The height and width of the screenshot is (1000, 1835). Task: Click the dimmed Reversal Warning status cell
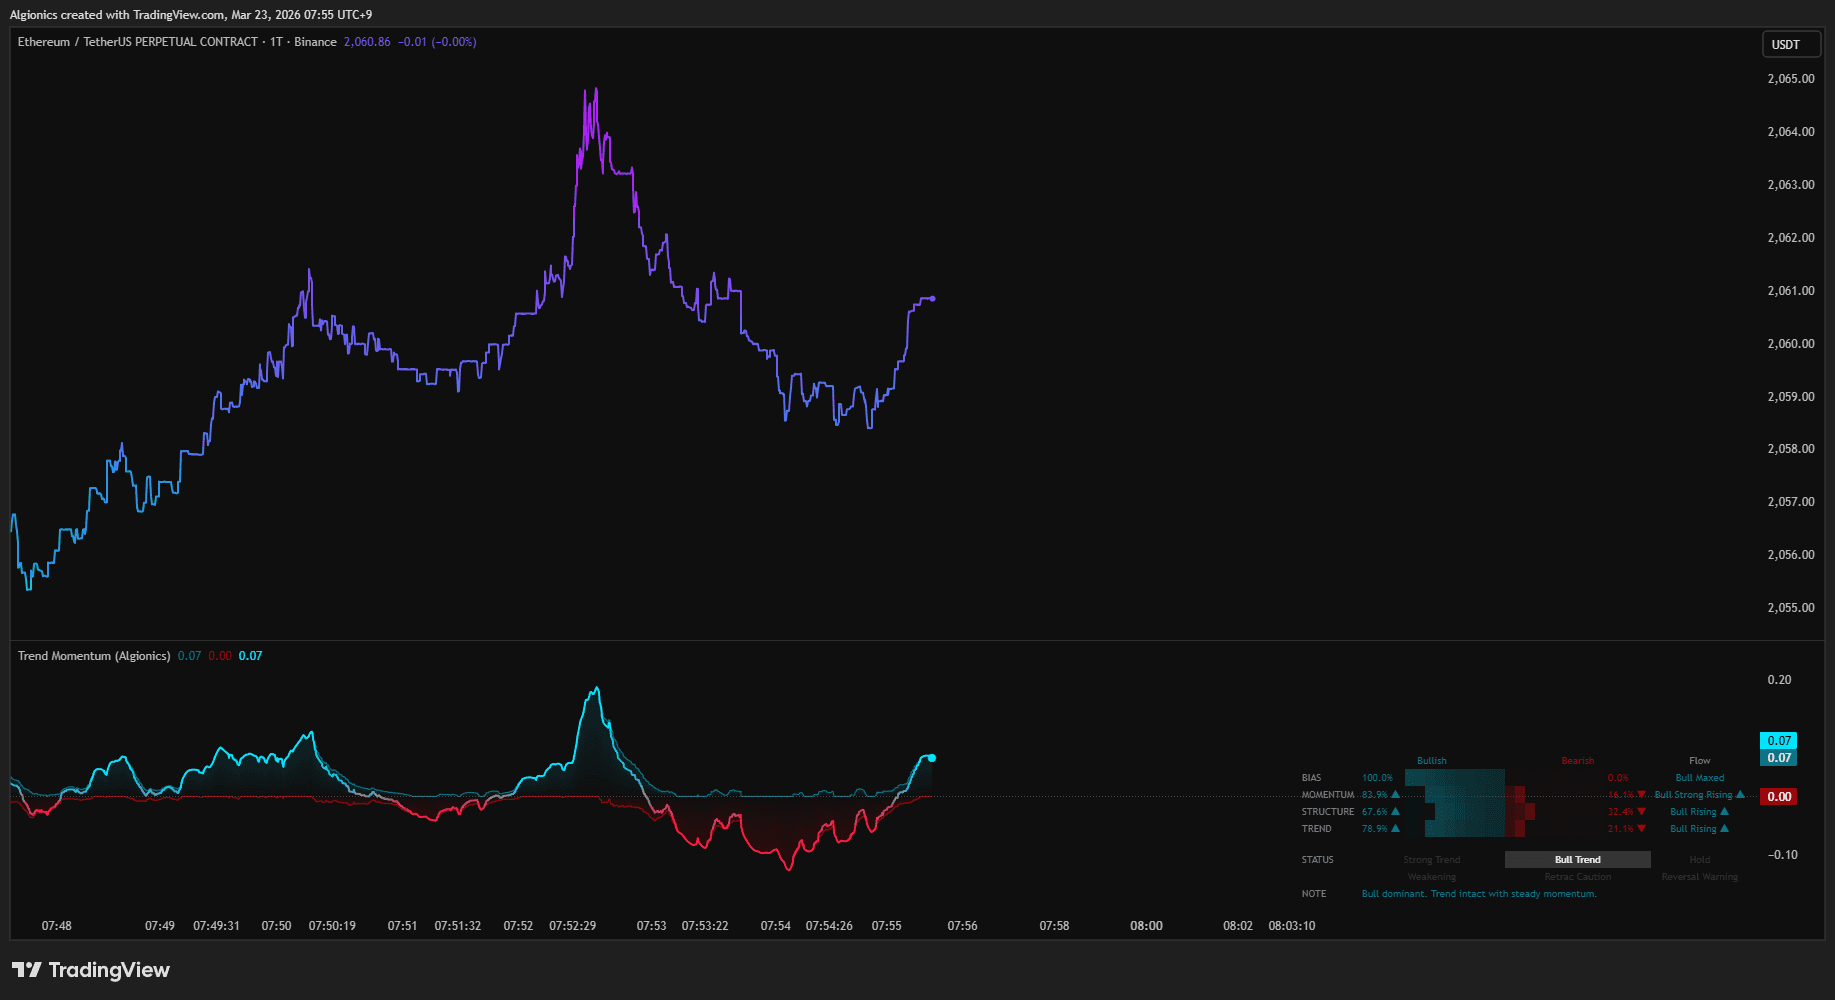1700,877
